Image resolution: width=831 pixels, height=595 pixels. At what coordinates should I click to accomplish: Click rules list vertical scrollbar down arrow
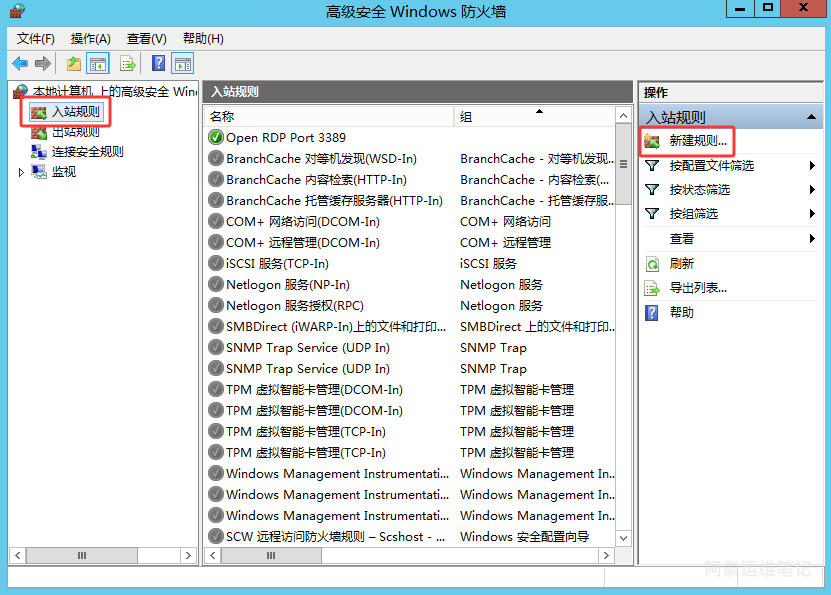(x=623, y=538)
